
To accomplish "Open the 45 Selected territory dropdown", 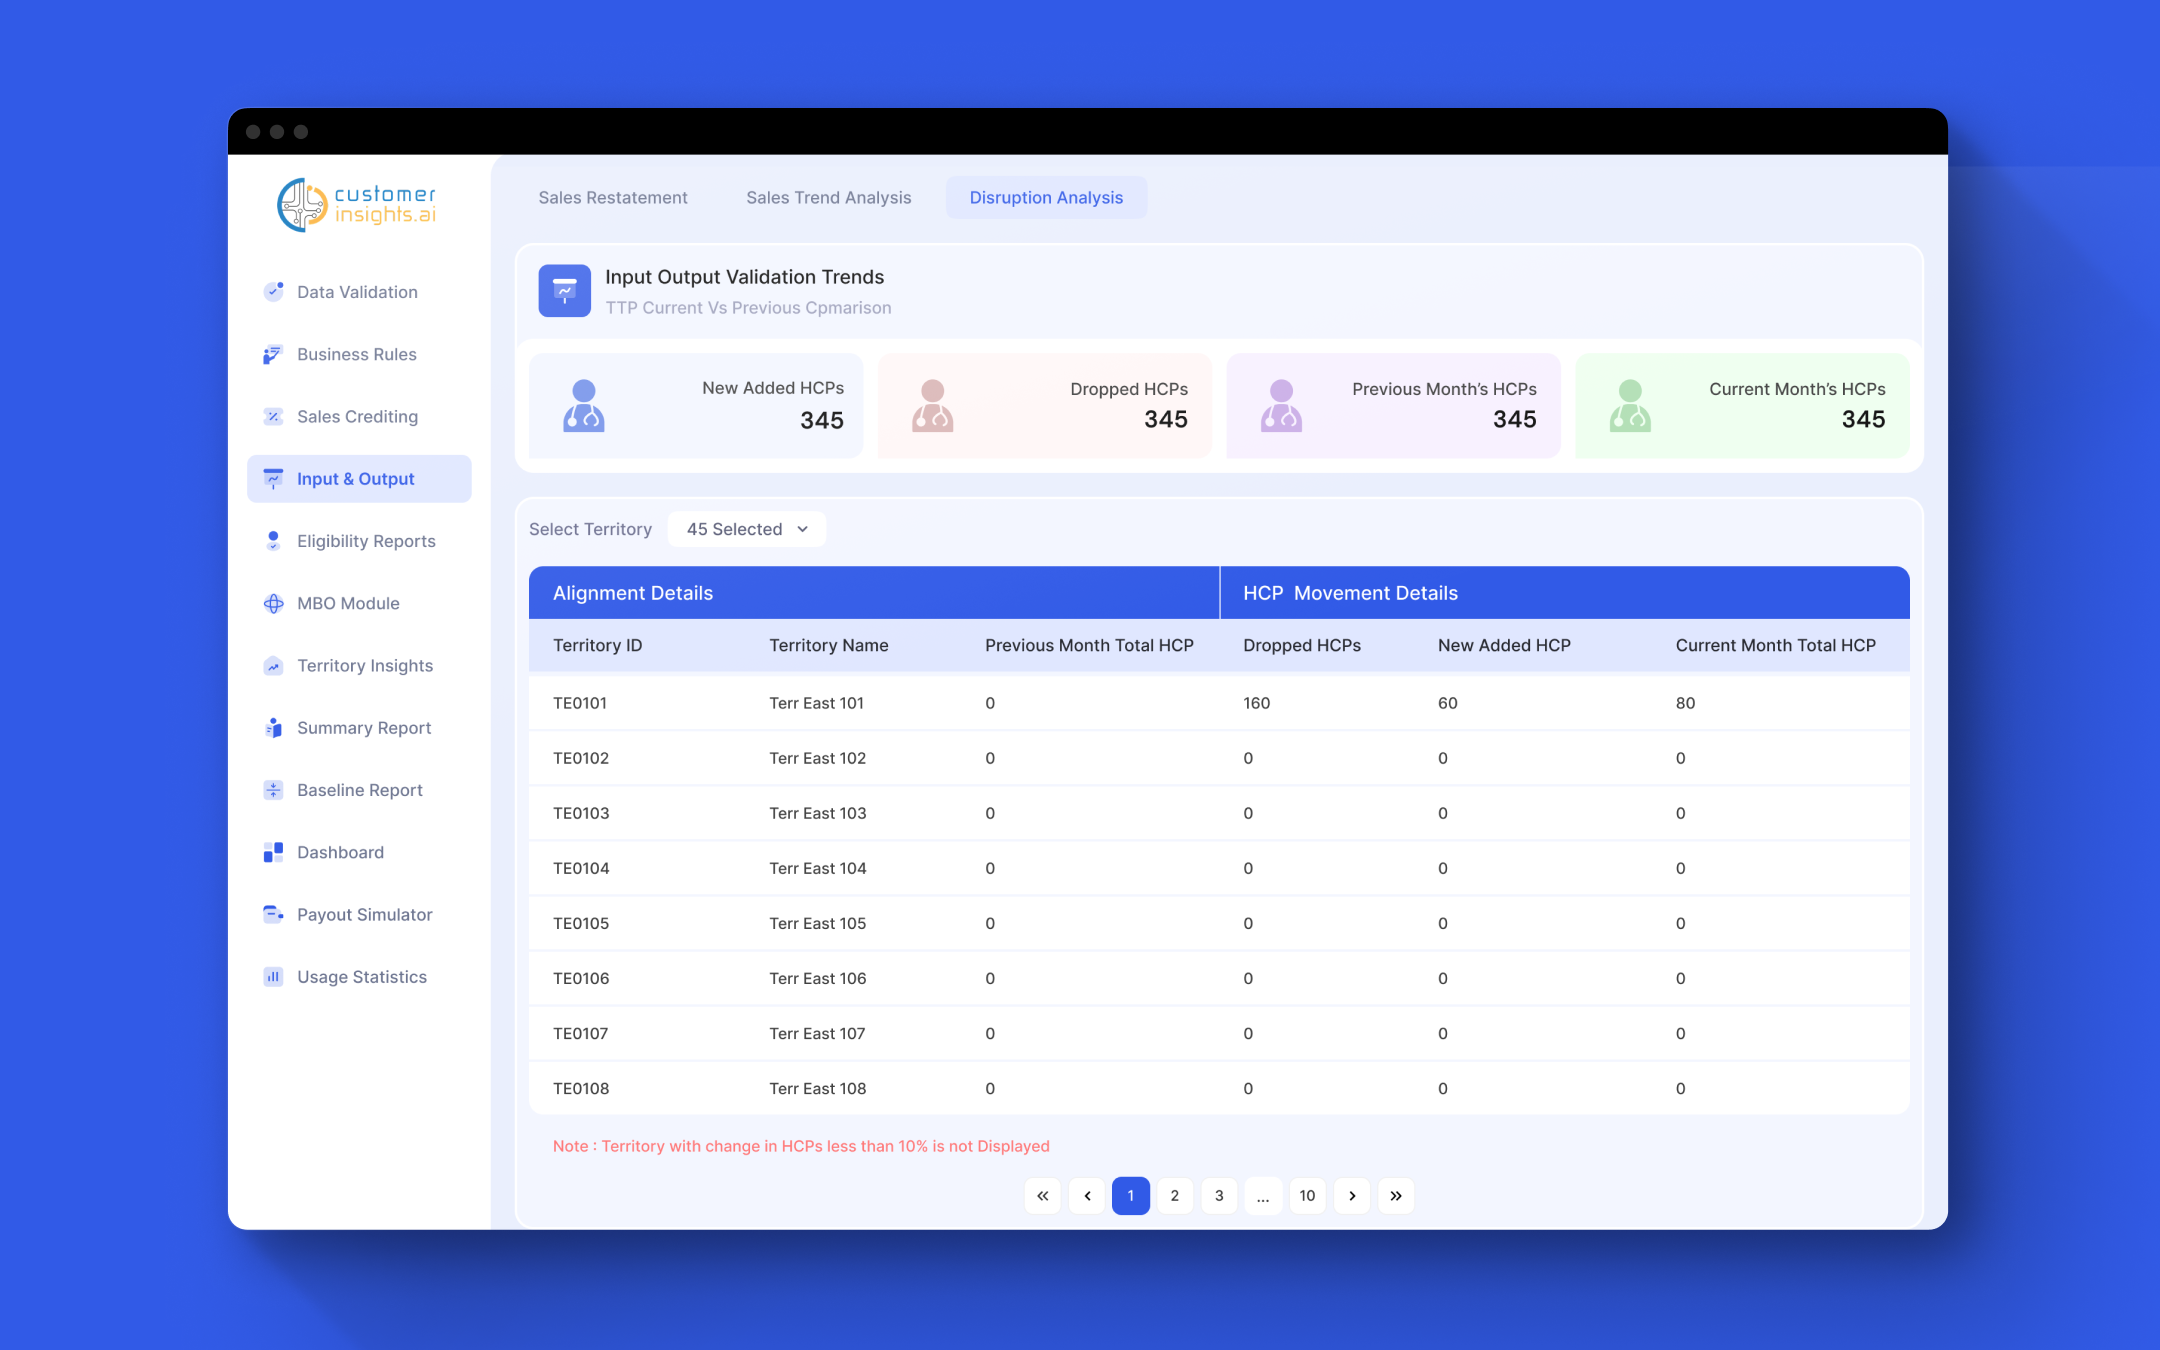I will pos(746,529).
